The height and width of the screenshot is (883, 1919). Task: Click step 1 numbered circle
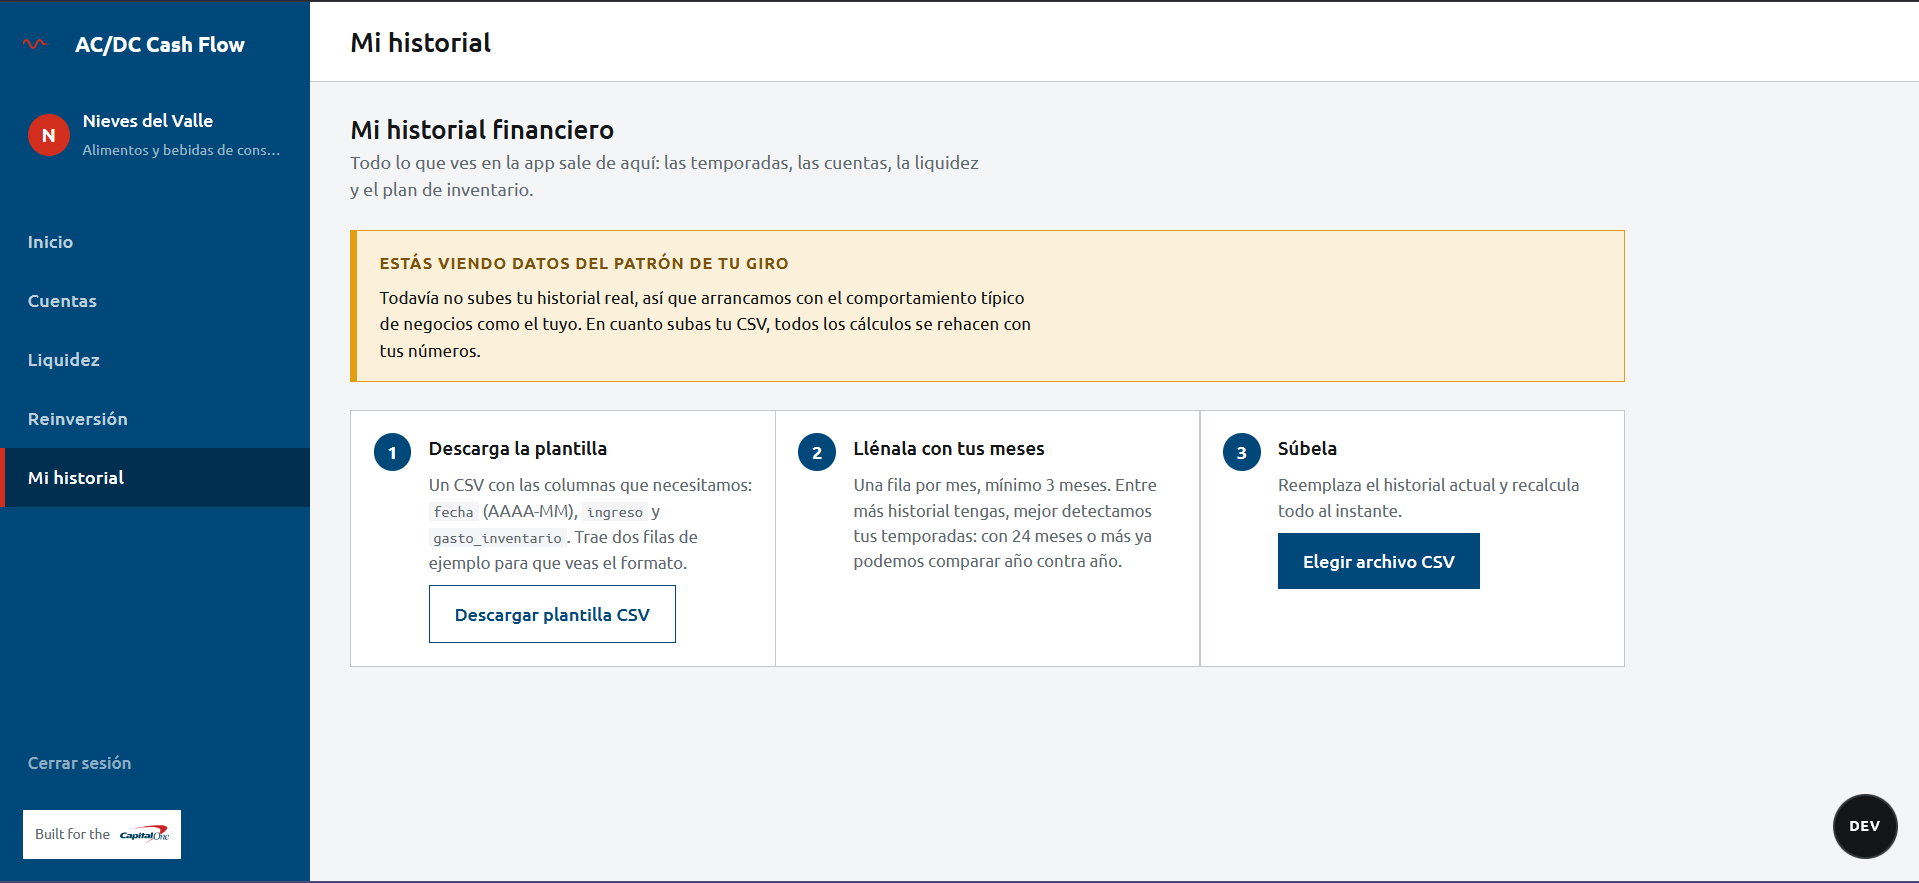(x=392, y=452)
